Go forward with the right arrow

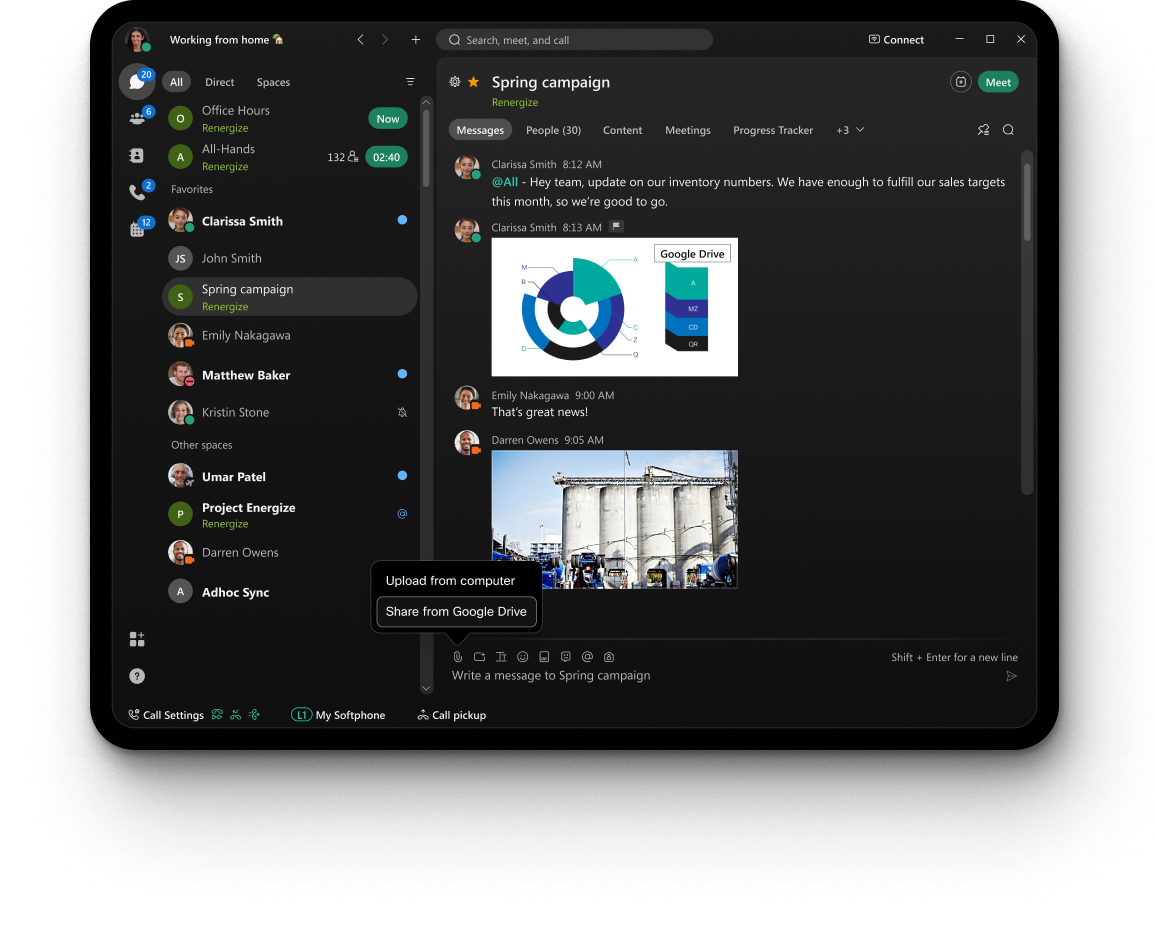(x=385, y=40)
